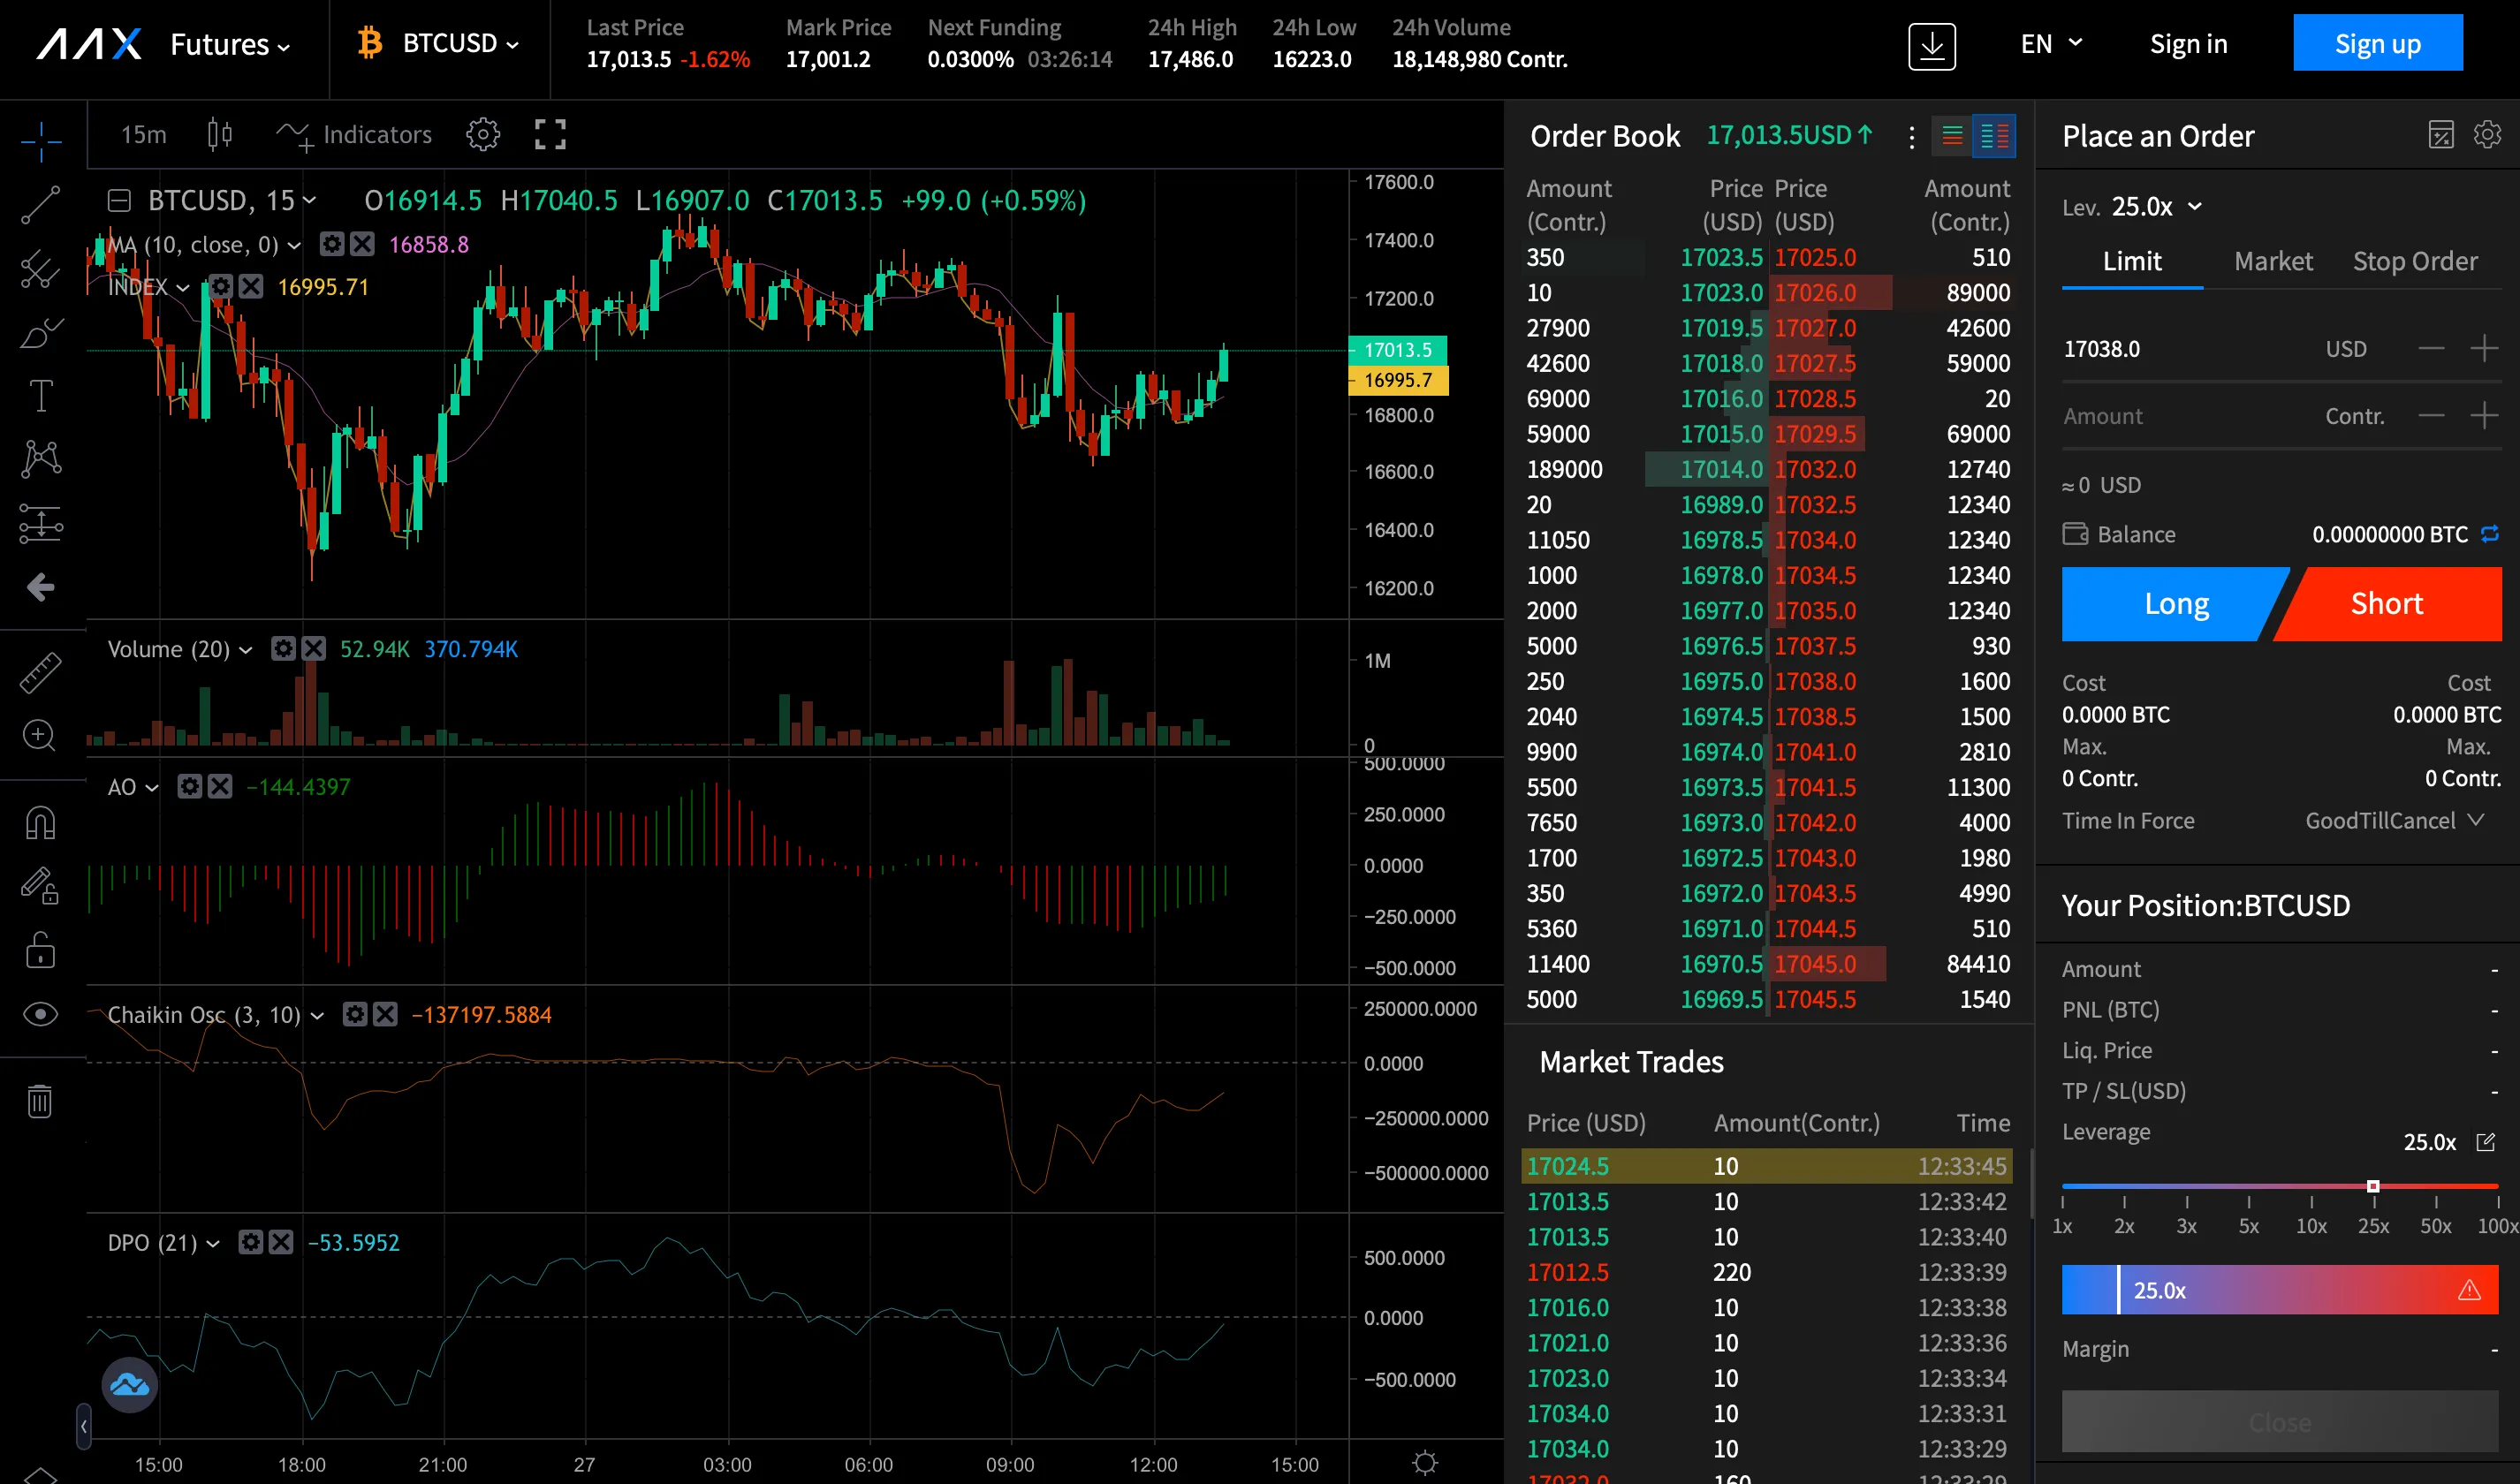Remove the AO indicator
Viewport: 2520px width, 1484px height.
[220, 787]
